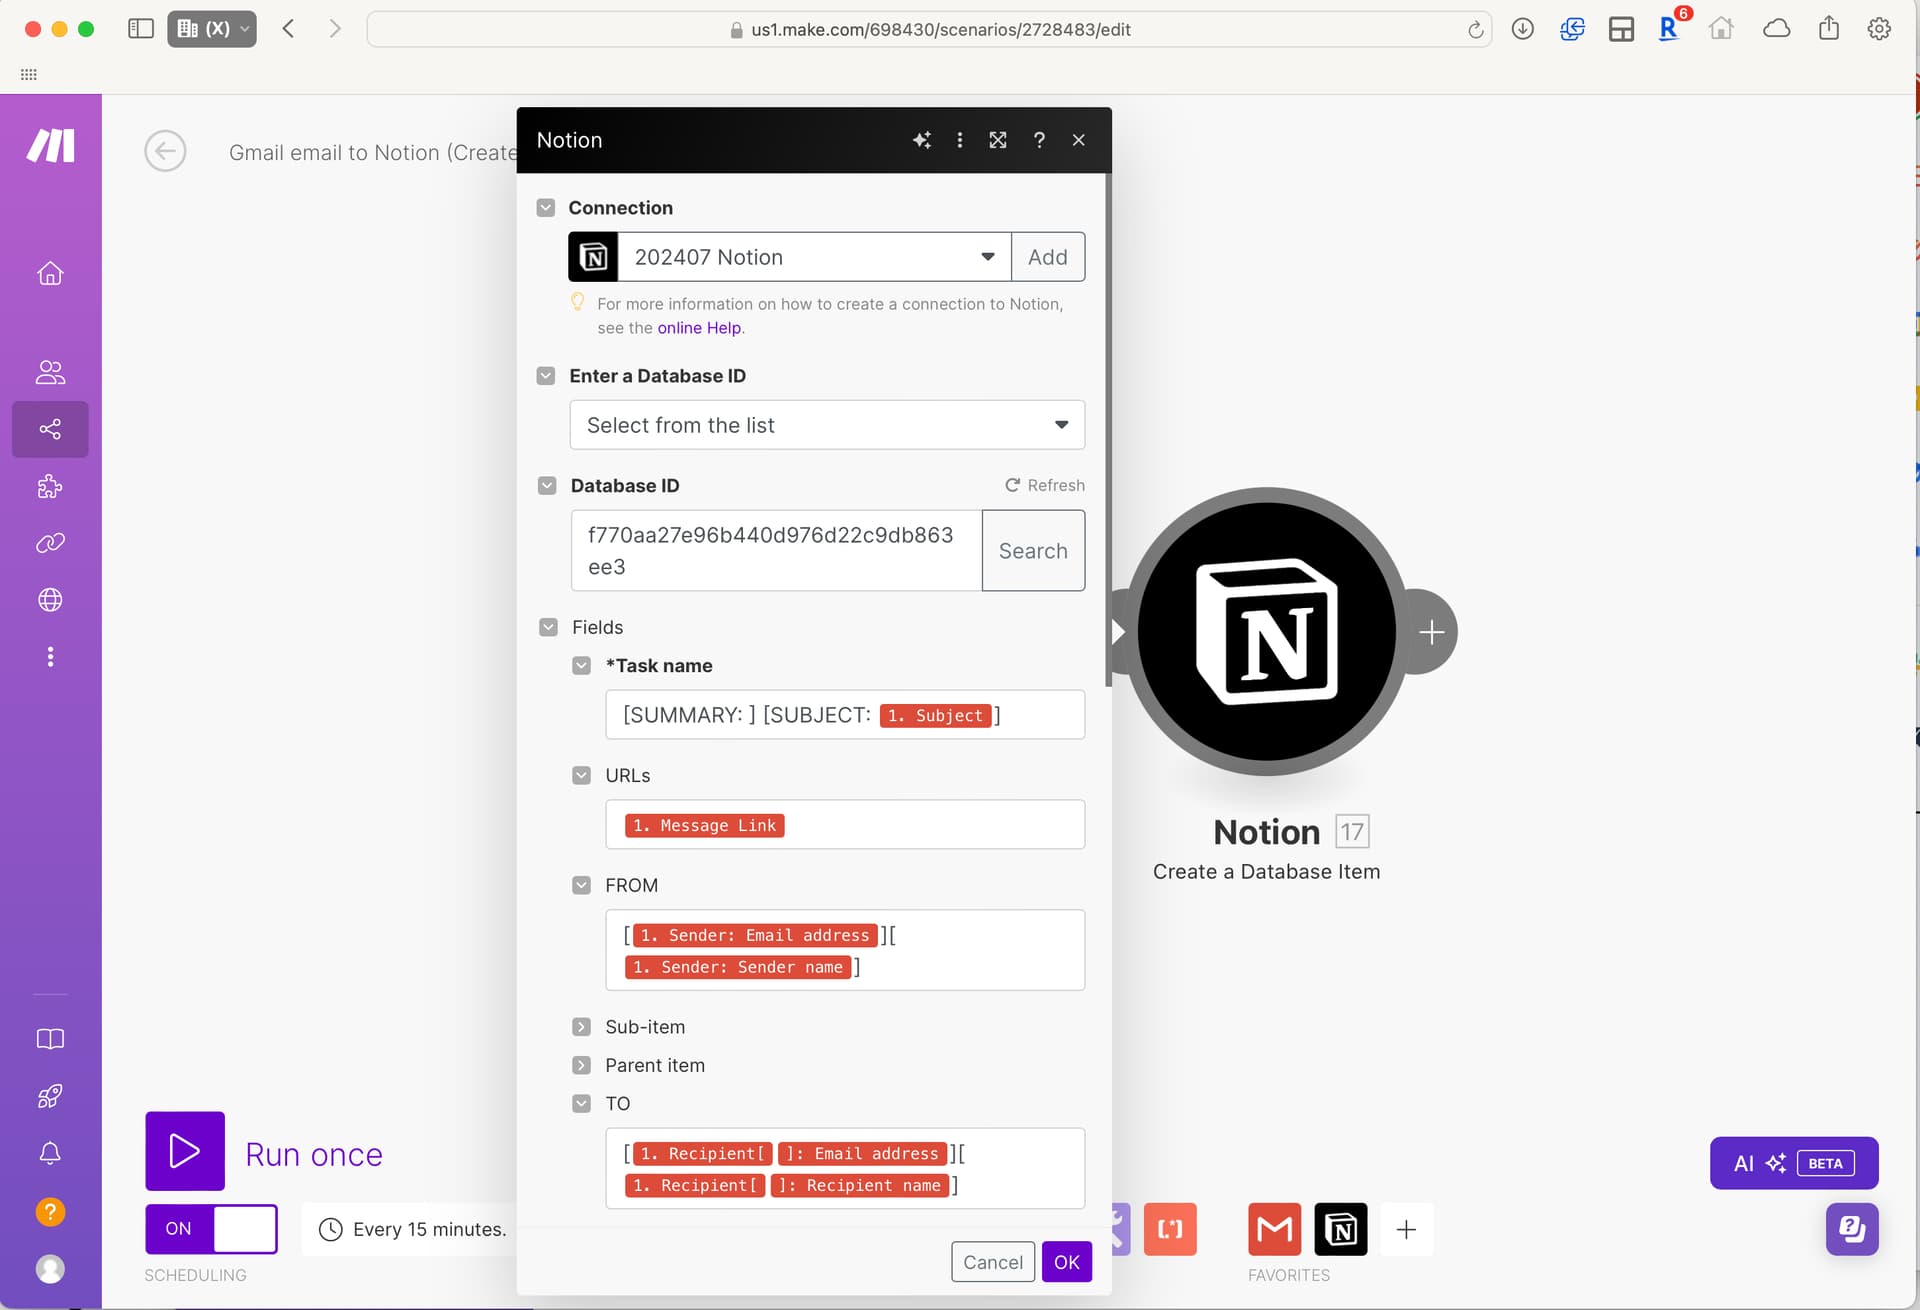The width and height of the screenshot is (1920, 1310).
Task: Open the AI BETA assistant button
Action: [1794, 1163]
